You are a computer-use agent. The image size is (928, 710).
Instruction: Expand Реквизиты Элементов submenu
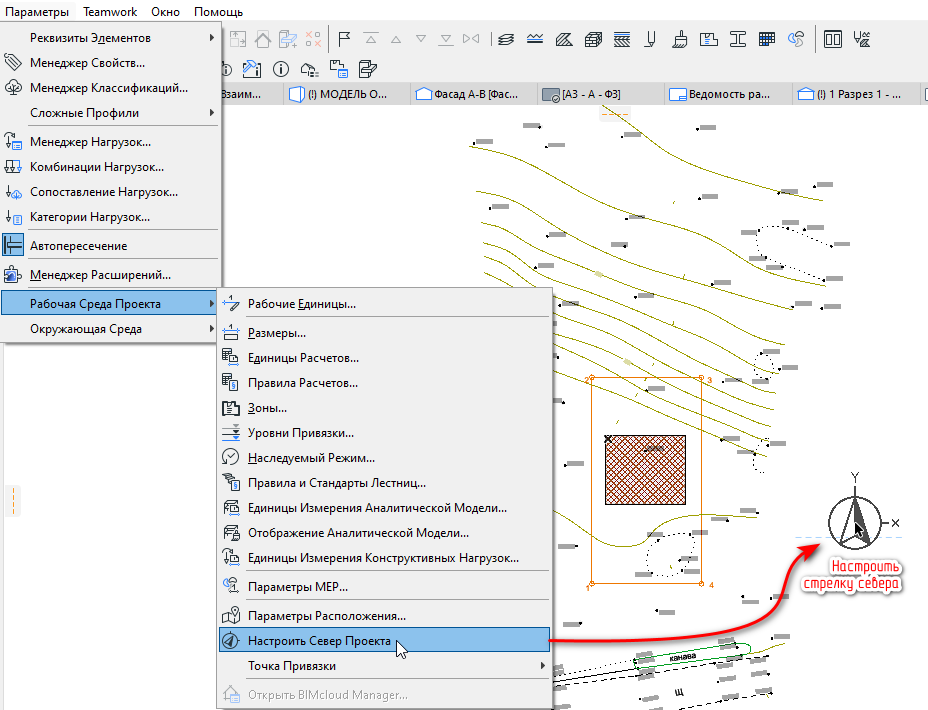(x=111, y=38)
